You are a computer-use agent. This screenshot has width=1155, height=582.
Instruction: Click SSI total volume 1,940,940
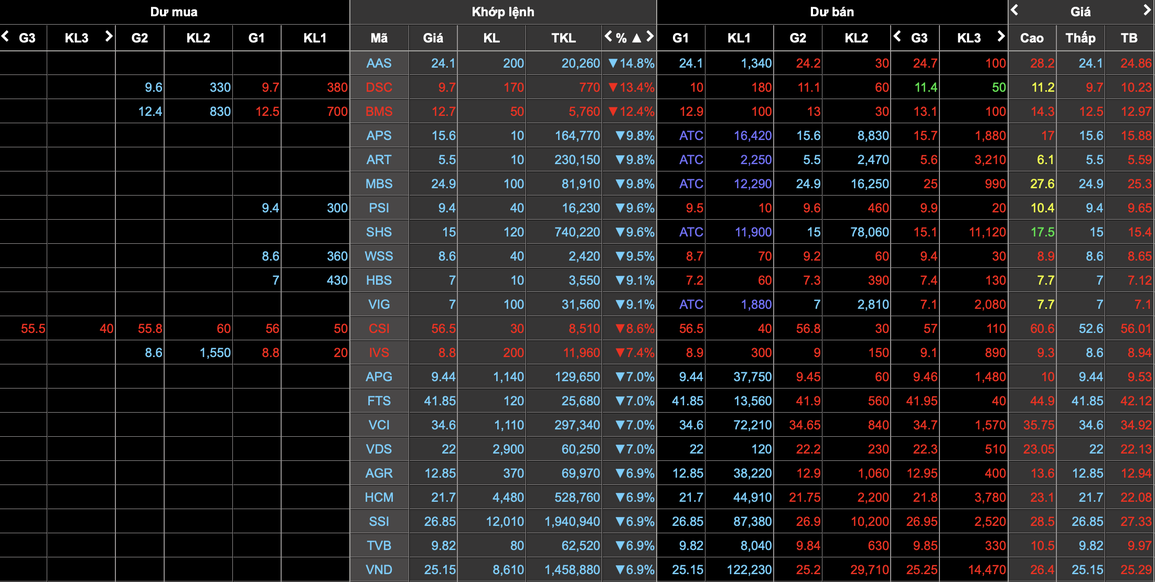click(572, 522)
